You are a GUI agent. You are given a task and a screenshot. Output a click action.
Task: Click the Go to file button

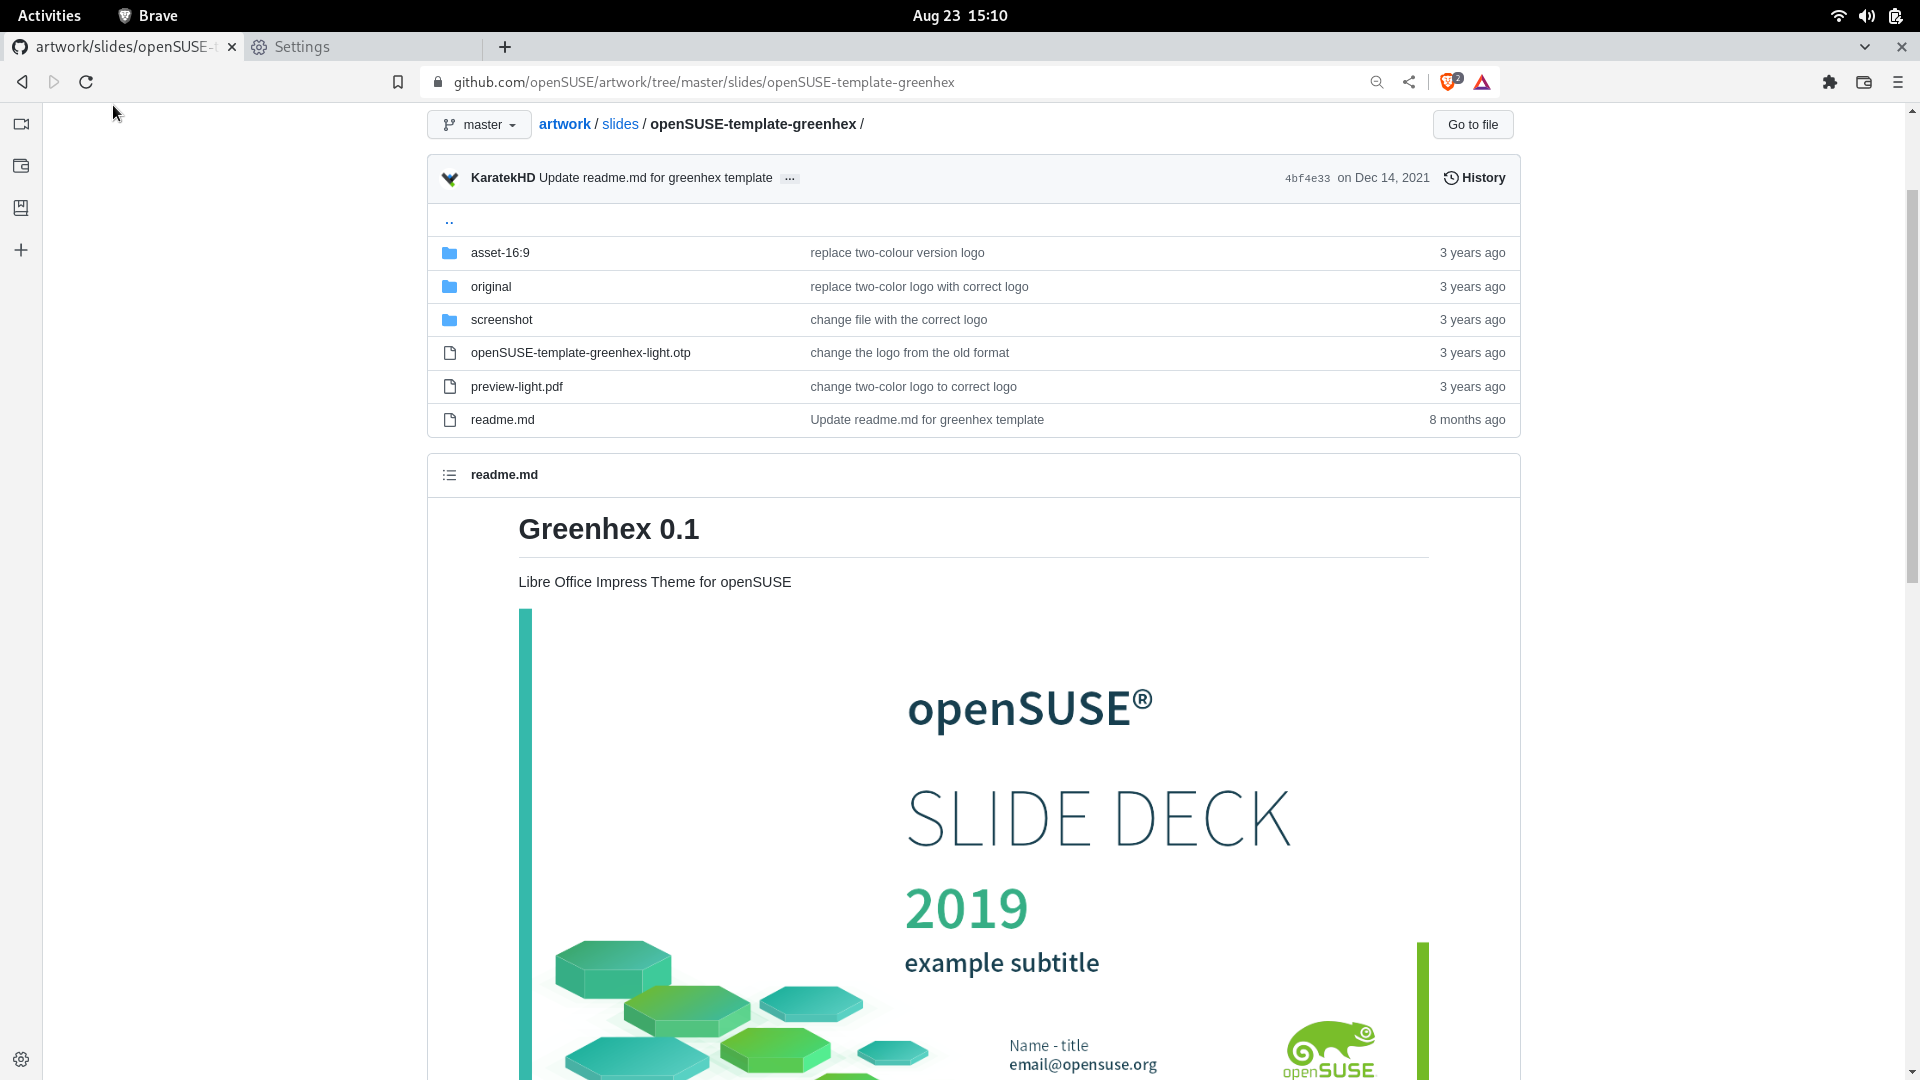click(x=1472, y=125)
